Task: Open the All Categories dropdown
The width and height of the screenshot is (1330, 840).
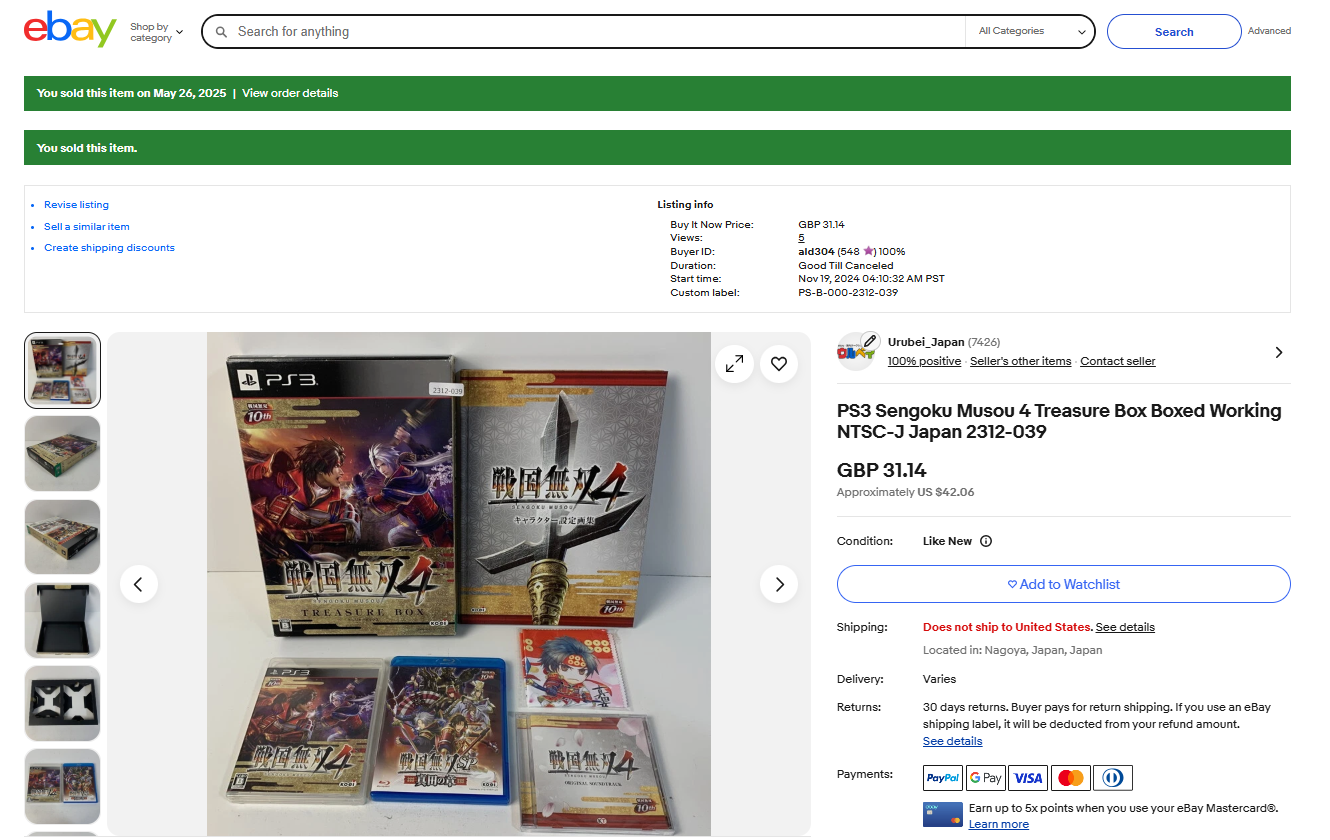Action: [1031, 32]
